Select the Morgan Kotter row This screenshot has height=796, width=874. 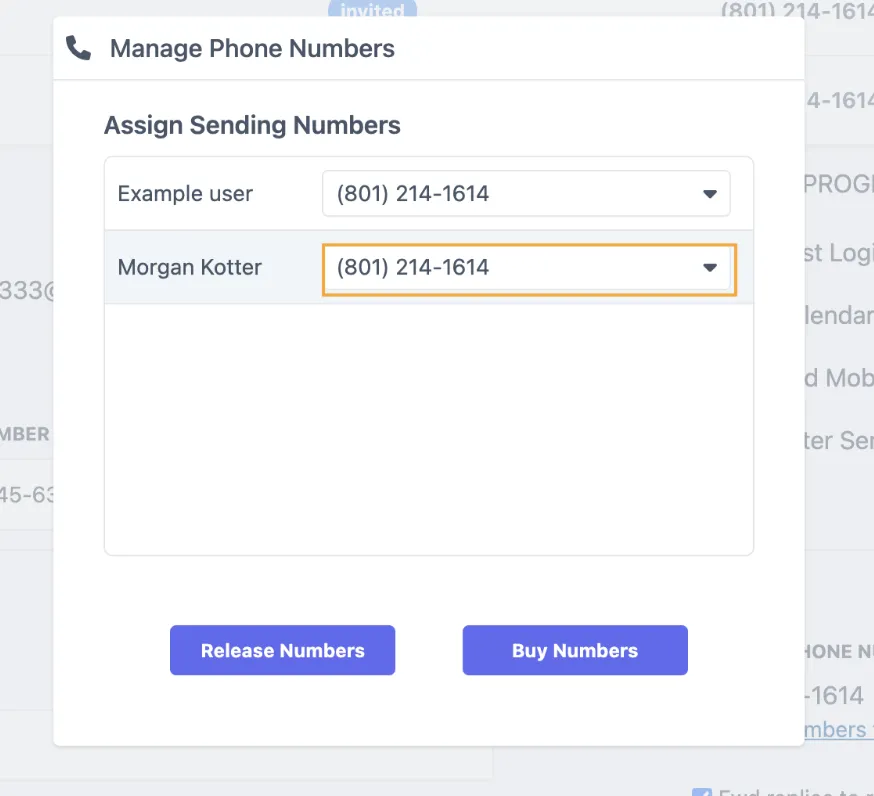pyautogui.click(x=189, y=267)
